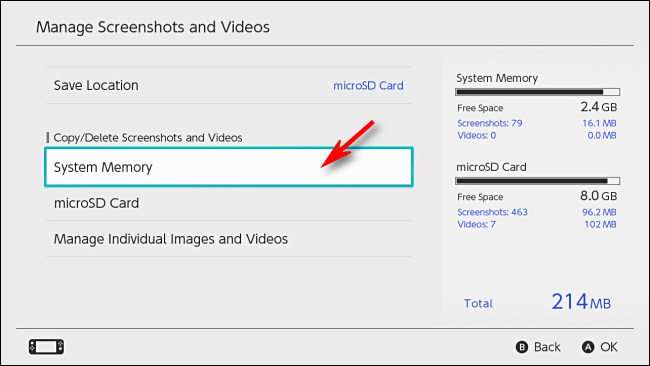Click the Switch console controller icon
The image size is (650, 366).
(46, 347)
